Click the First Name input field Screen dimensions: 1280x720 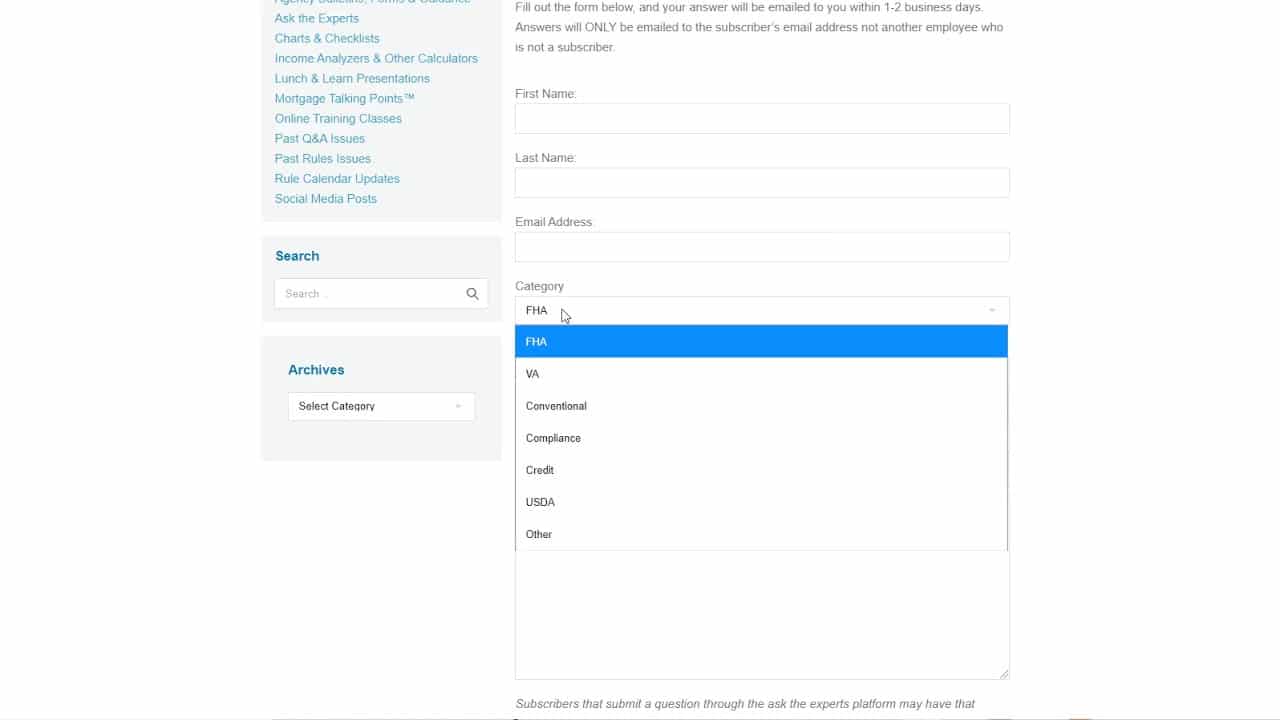click(761, 119)
